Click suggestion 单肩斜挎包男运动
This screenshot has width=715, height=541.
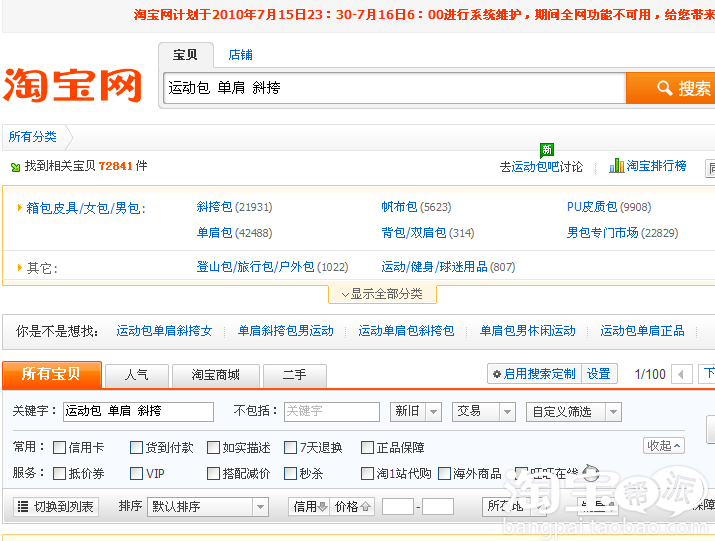(285, 331)
